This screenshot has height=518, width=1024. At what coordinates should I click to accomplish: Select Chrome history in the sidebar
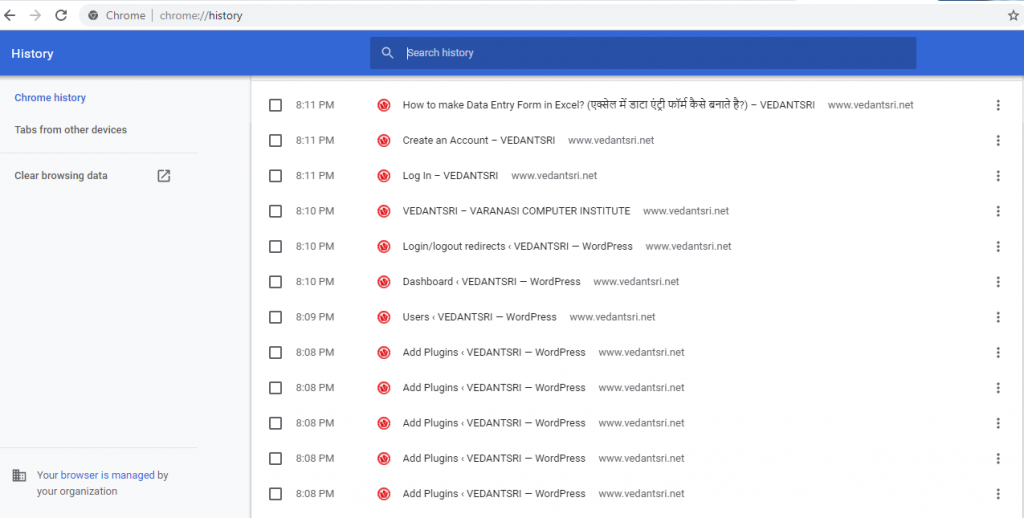[50, 97]
